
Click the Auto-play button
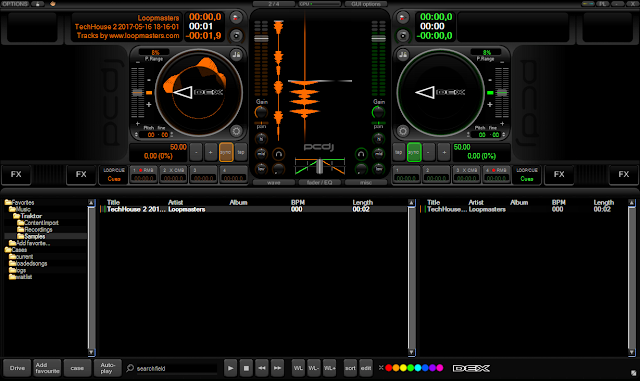click(x=108, y=368)
